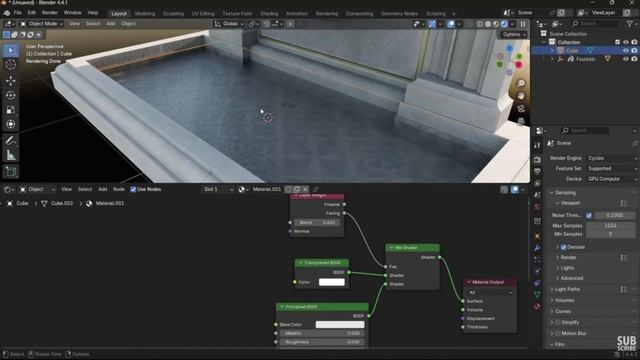The height and width of the screenshot is (360, 640).
Task: Hide the Cube object in outliner
Action: (x=626, y=51)
